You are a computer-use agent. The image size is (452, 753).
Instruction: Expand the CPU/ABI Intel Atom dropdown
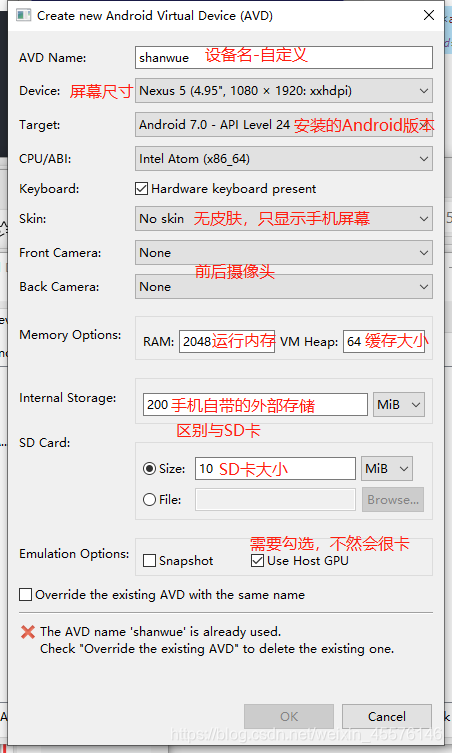(x=284, y=159)
